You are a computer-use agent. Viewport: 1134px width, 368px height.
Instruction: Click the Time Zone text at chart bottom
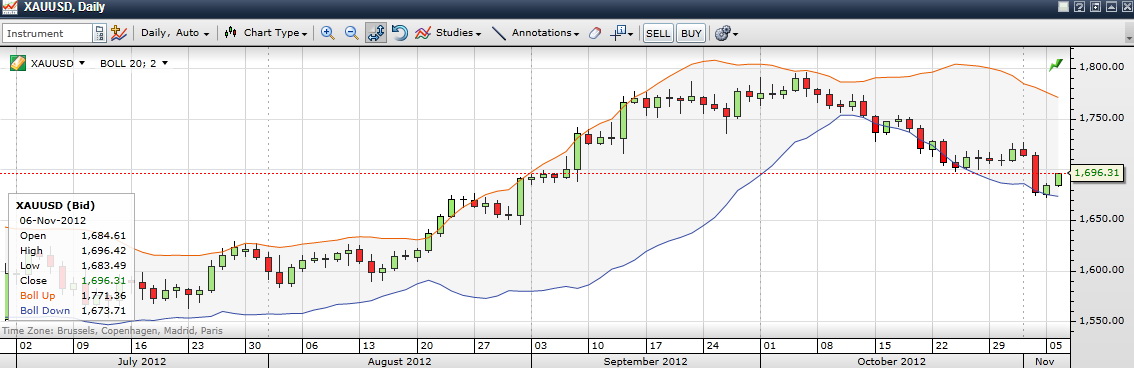[112, 330]
